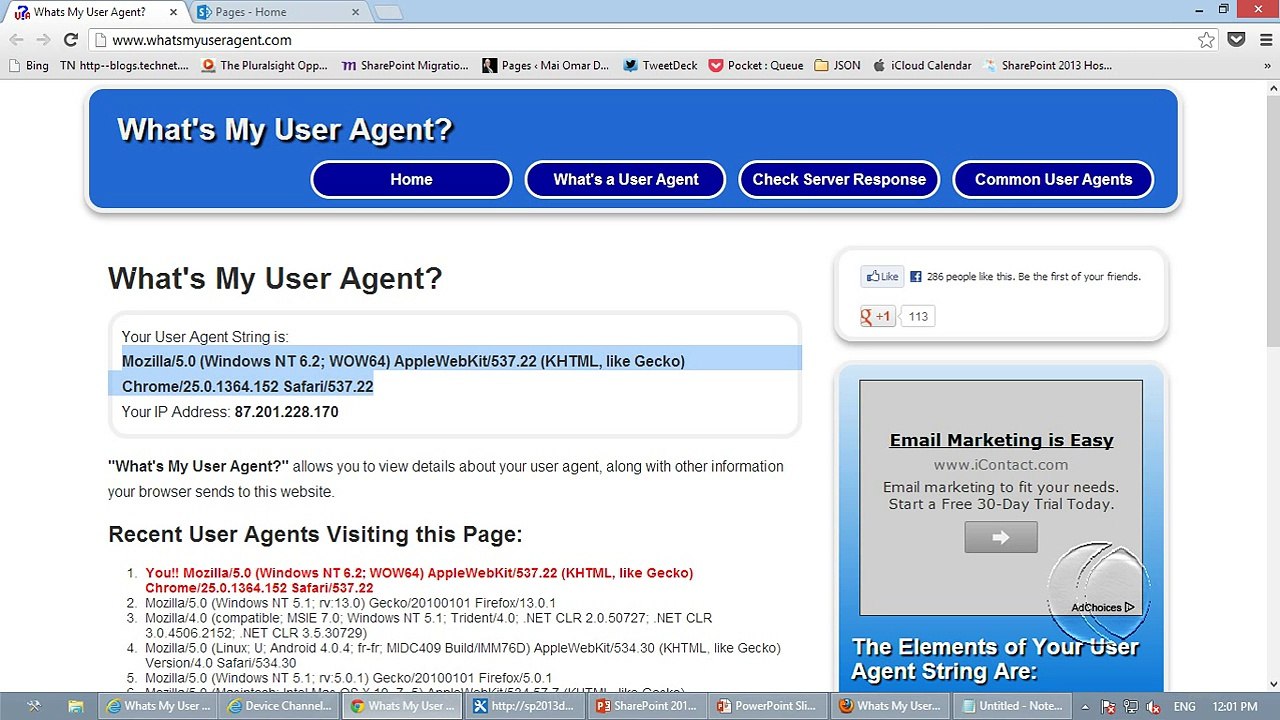
Task: Click the red 'You!!' user agent entry
Action: (x=419, y=580)
